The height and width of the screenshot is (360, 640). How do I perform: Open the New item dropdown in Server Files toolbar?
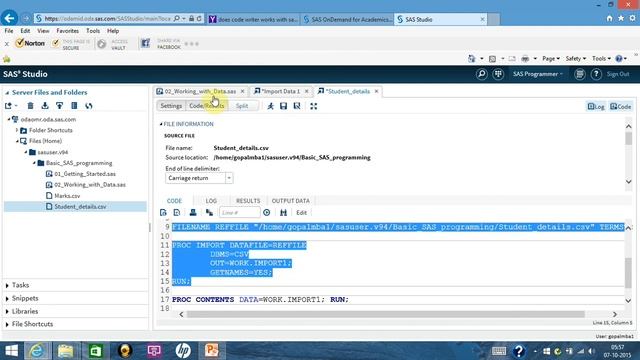[x=11, y=106]
